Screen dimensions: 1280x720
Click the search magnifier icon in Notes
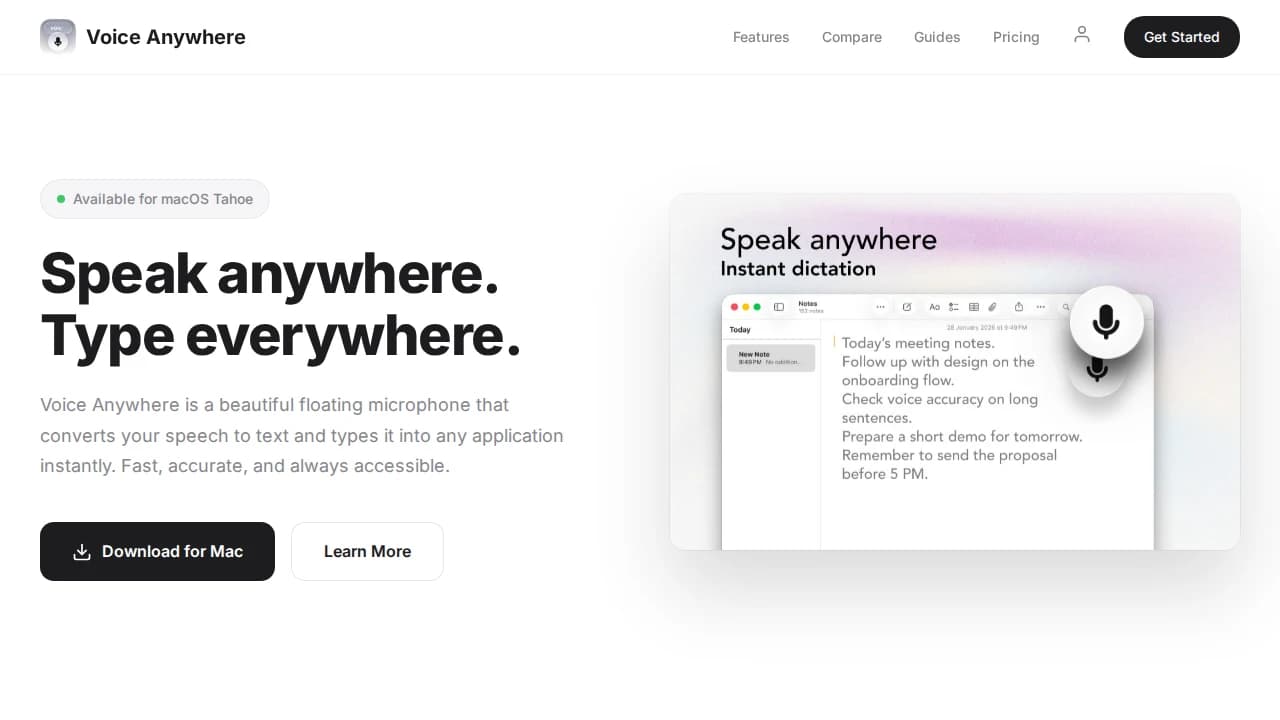point(1065,306)
